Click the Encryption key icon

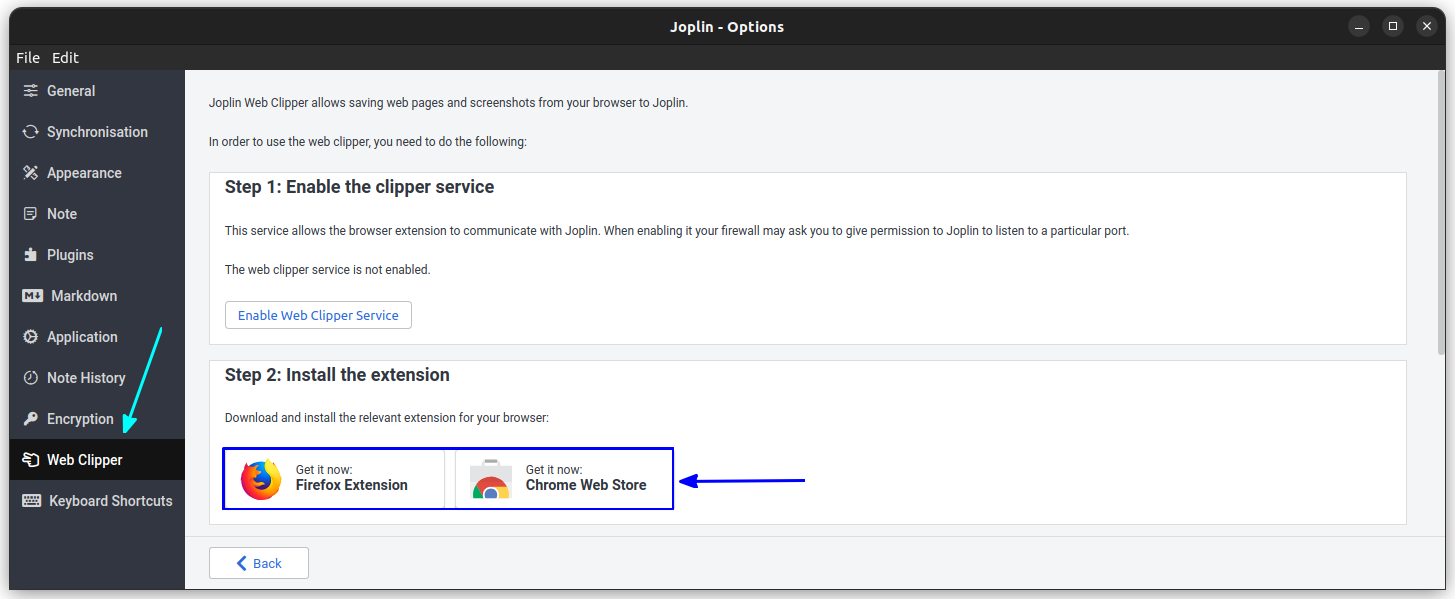tap(30, 418)
